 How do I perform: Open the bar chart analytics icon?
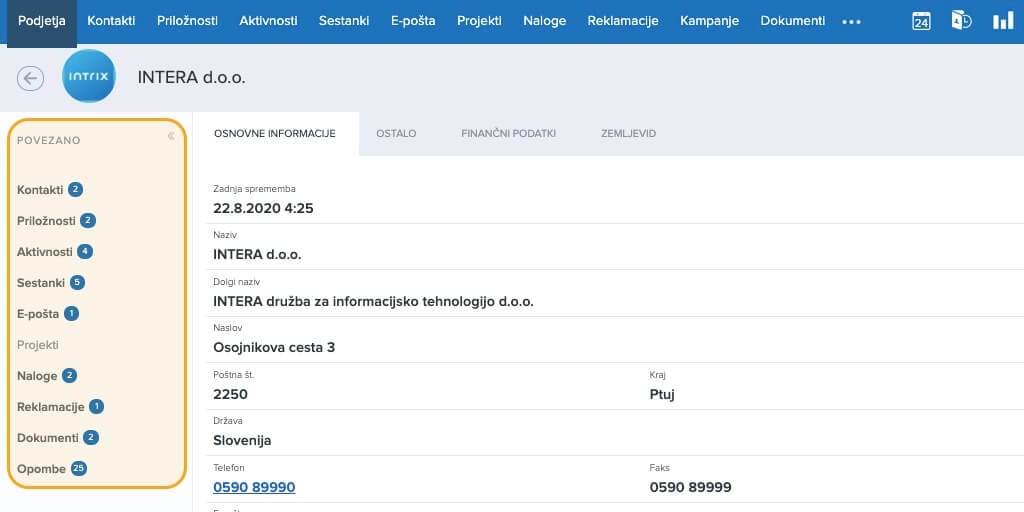1003,21
